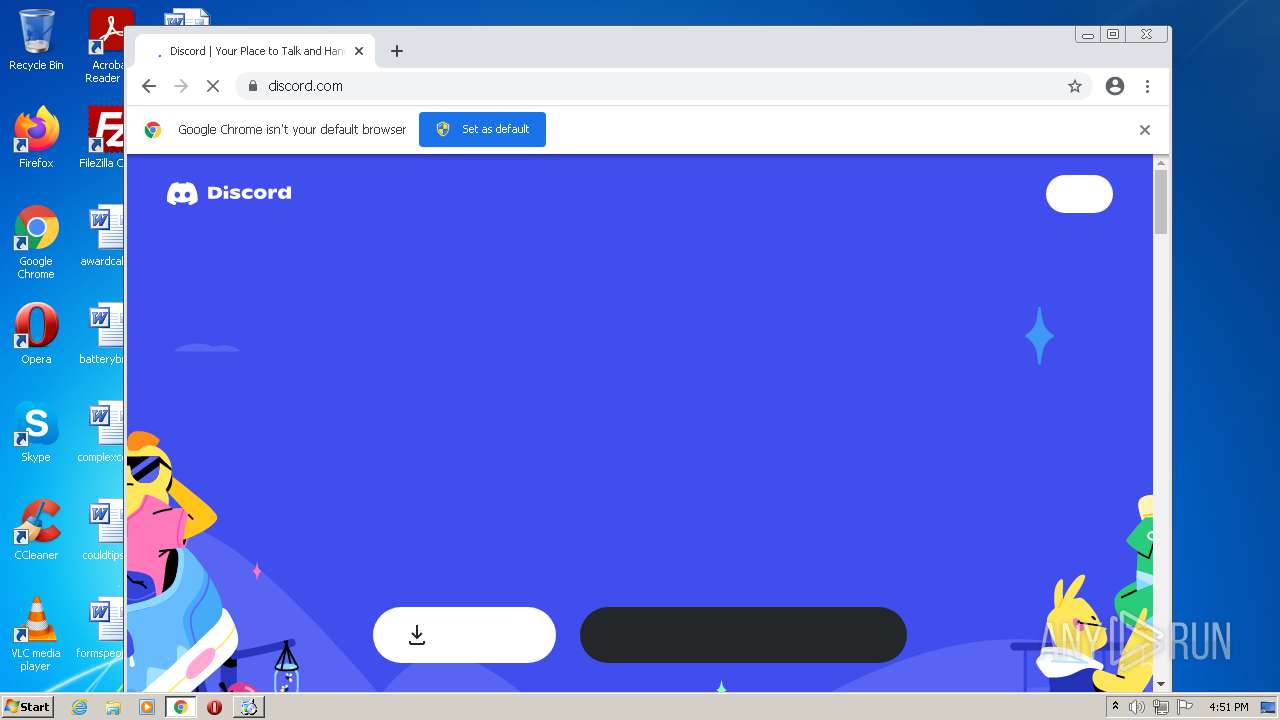Open Action Center flag icon
Image resolution: width=1280 pixels, height=720 pixels.
pyautogui.click(x=1185, y=707)
